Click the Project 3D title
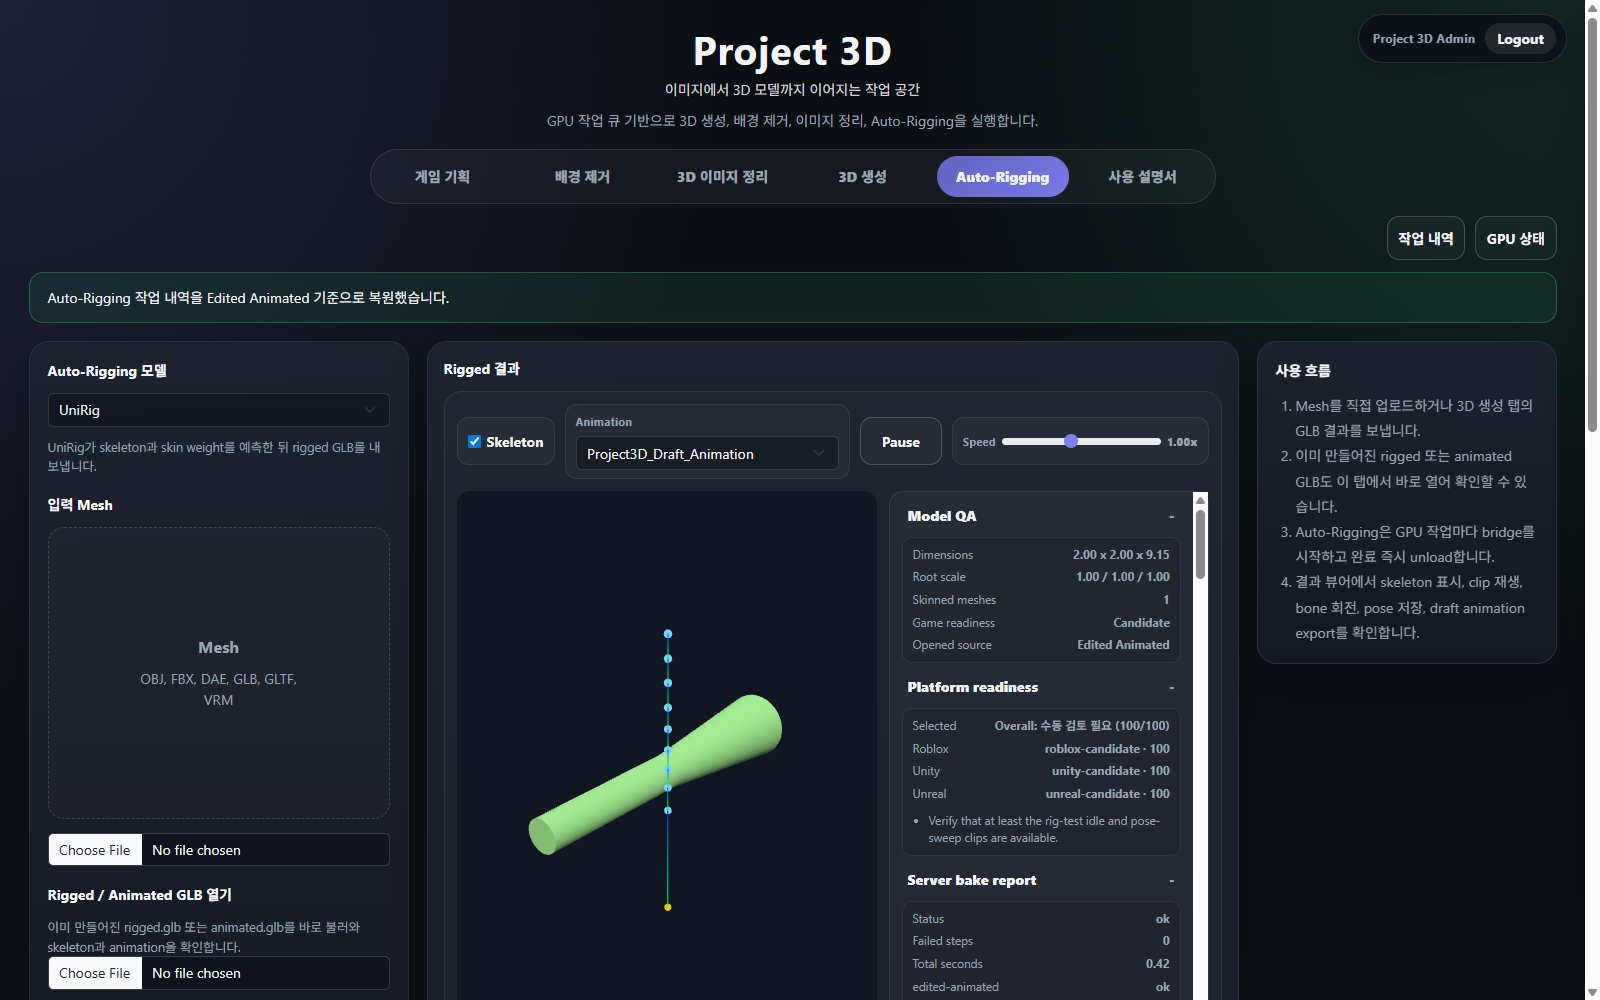The width and height of the screenshot is (1600, 1000). coord(792,52)
